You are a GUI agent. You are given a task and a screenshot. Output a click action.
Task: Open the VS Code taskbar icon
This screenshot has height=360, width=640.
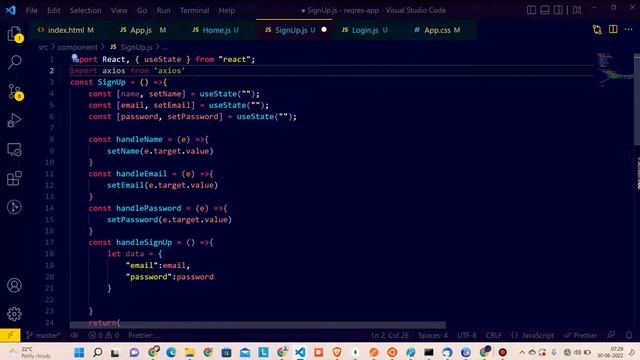[x=300, y=352]
